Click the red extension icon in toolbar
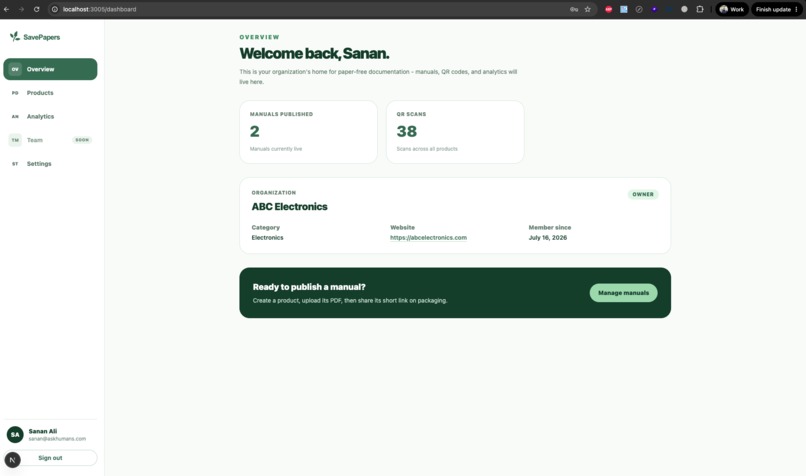Image resolution: width=806 pixels, height=476 pixels. [609, 9]
